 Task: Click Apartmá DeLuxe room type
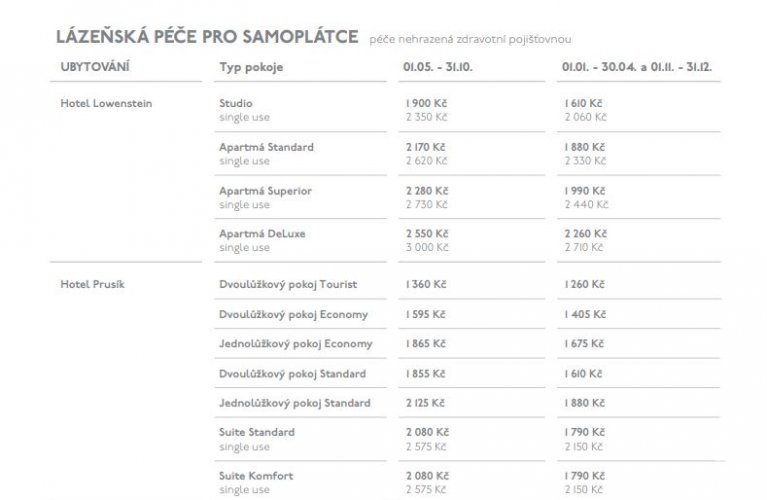click(x=262, y=234)
